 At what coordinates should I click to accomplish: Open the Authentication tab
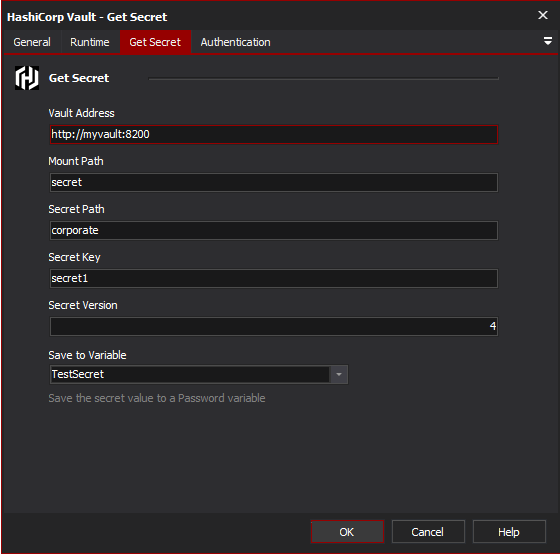point(235,42)
